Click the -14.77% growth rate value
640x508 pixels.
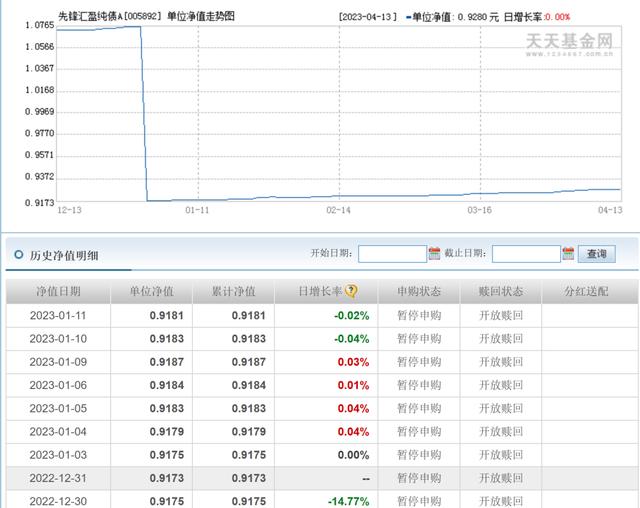point(349,501)
